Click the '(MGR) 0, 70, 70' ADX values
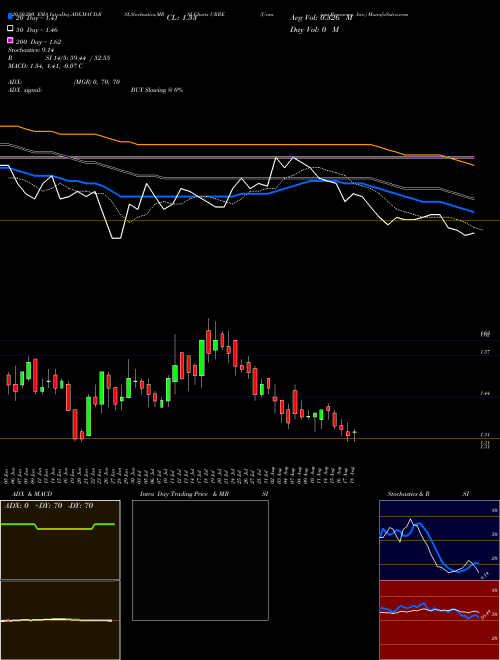The height and width of the screenshot is (660, 500). pyautogui.click(x=97, y=82)
